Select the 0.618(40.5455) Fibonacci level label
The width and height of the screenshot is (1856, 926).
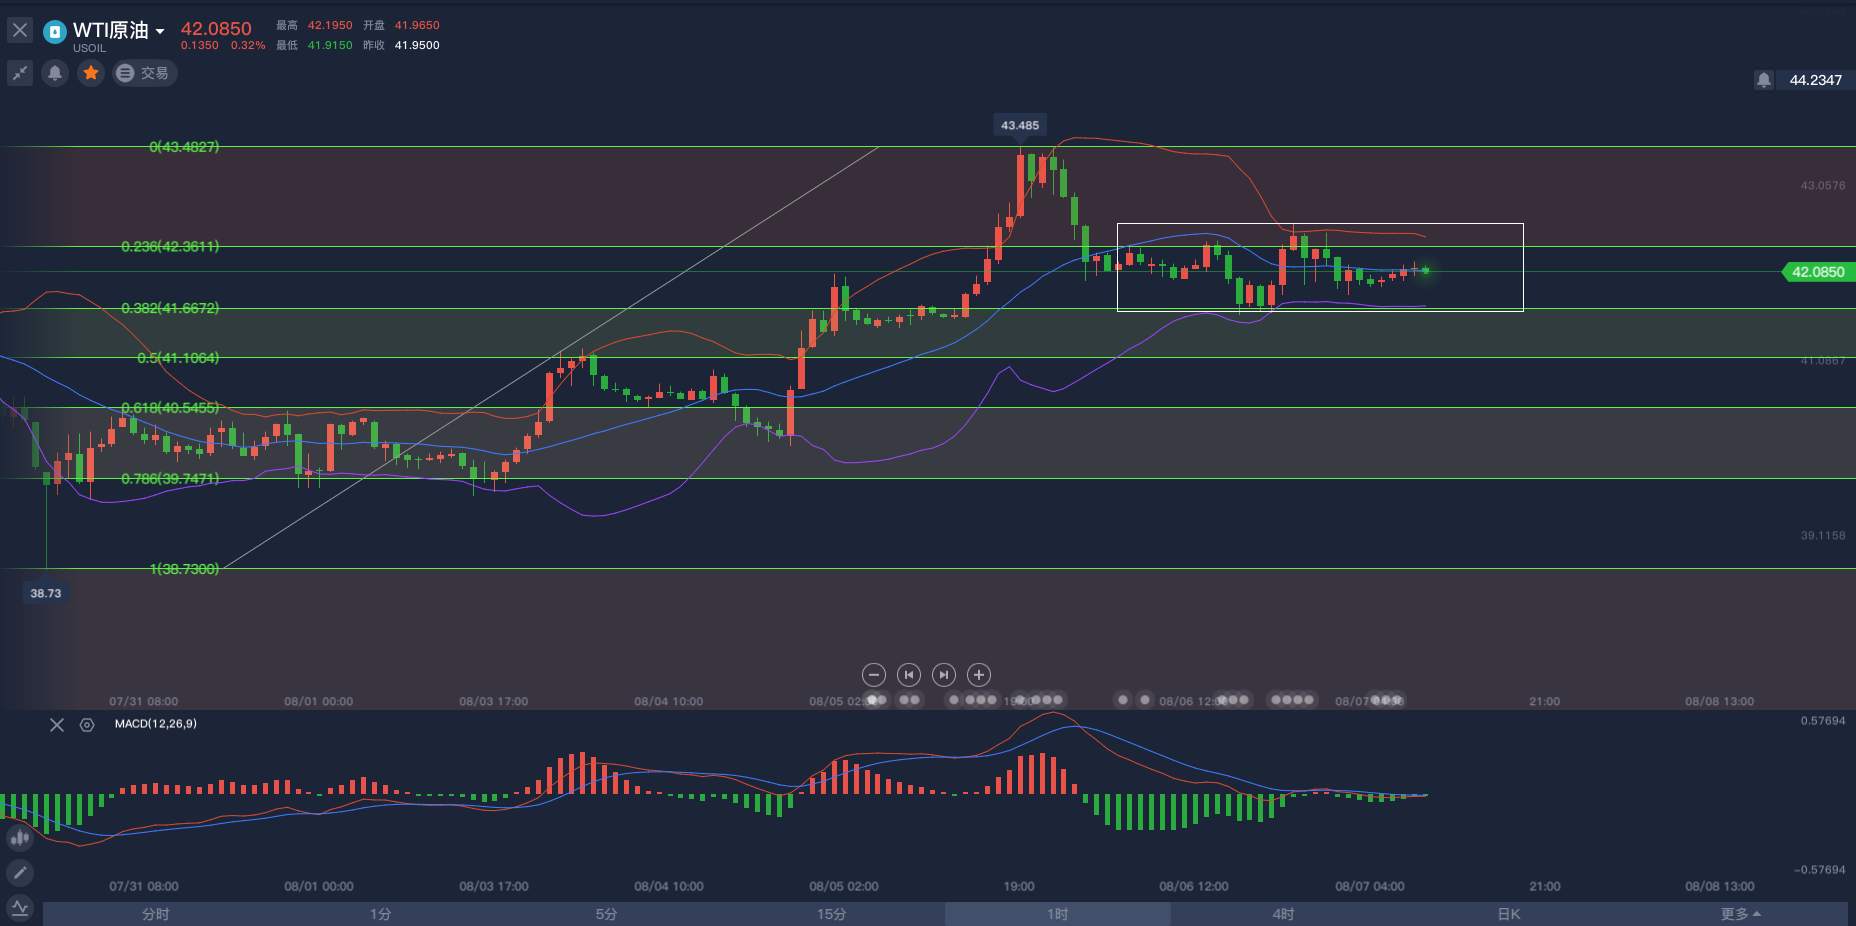170,408
